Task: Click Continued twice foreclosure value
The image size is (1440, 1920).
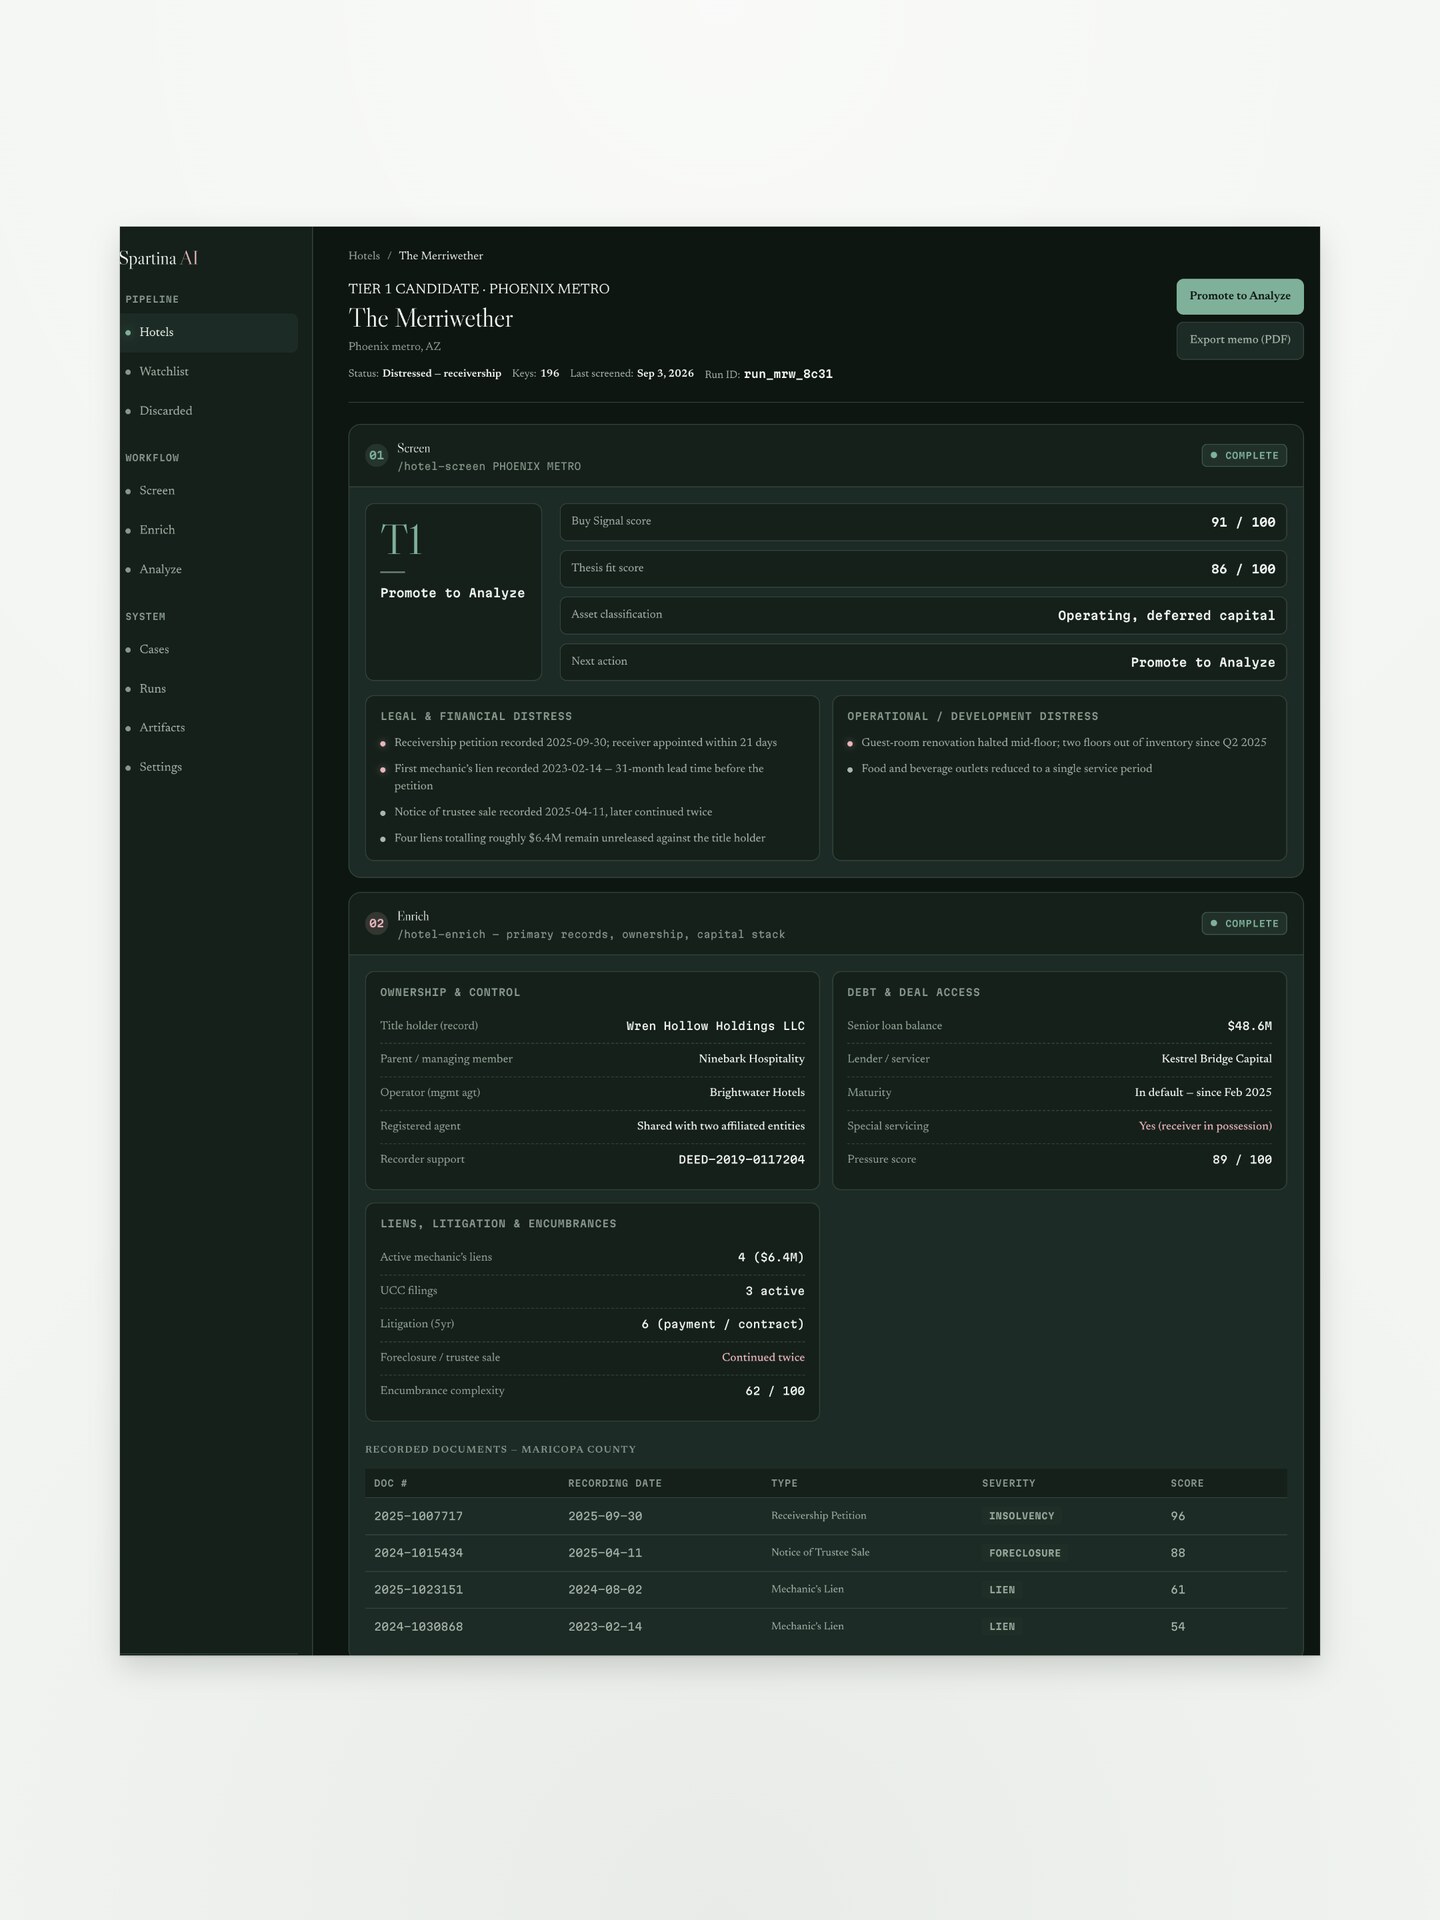Action: coord(763,1358)
